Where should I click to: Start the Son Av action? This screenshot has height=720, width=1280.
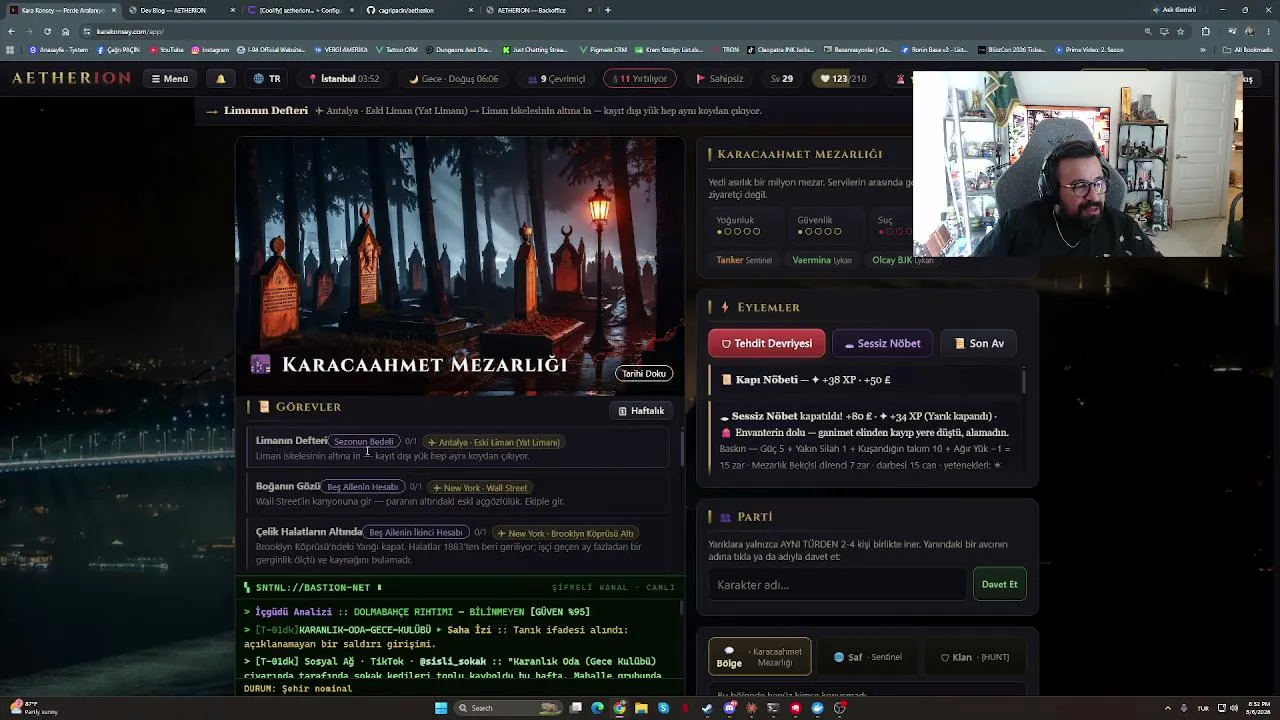(979, 343)
